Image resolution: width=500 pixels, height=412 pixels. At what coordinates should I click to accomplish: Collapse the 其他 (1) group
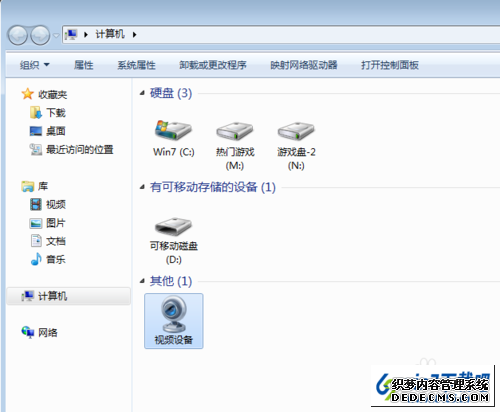142,281
